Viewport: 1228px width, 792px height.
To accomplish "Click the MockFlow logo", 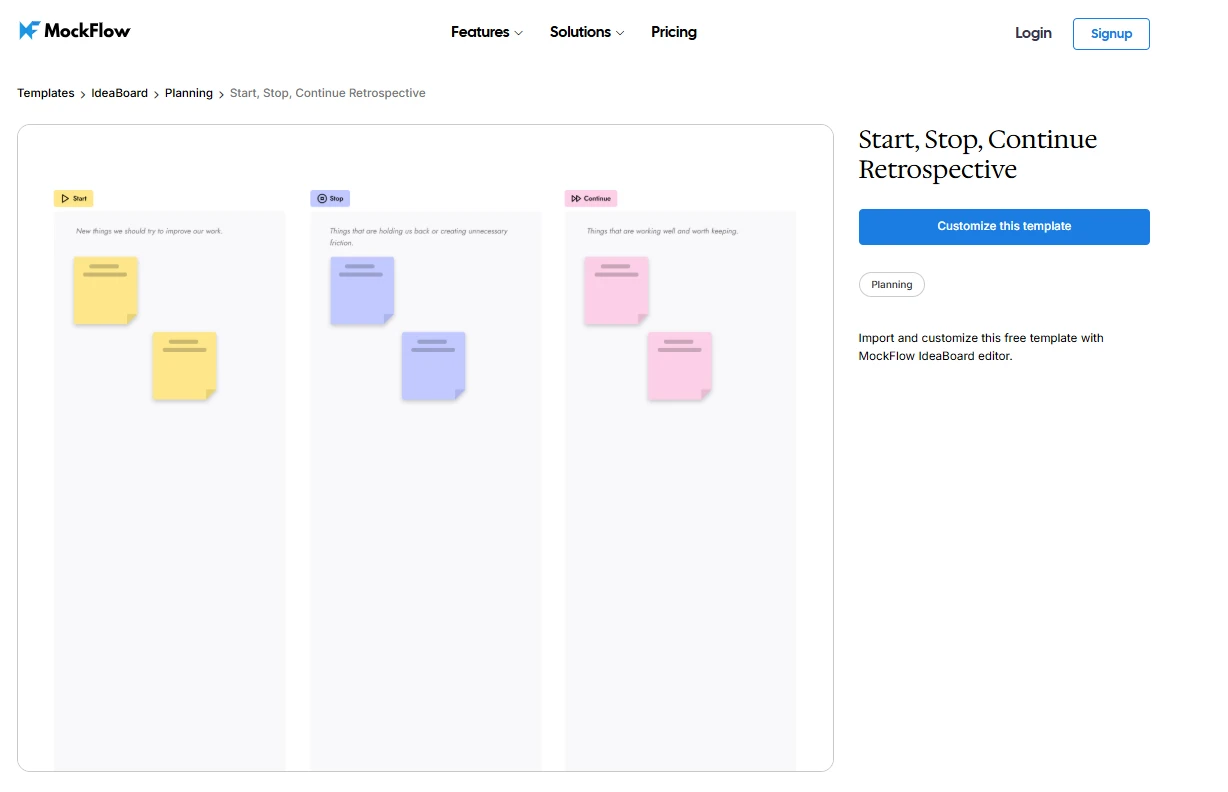I will point(75,31).
